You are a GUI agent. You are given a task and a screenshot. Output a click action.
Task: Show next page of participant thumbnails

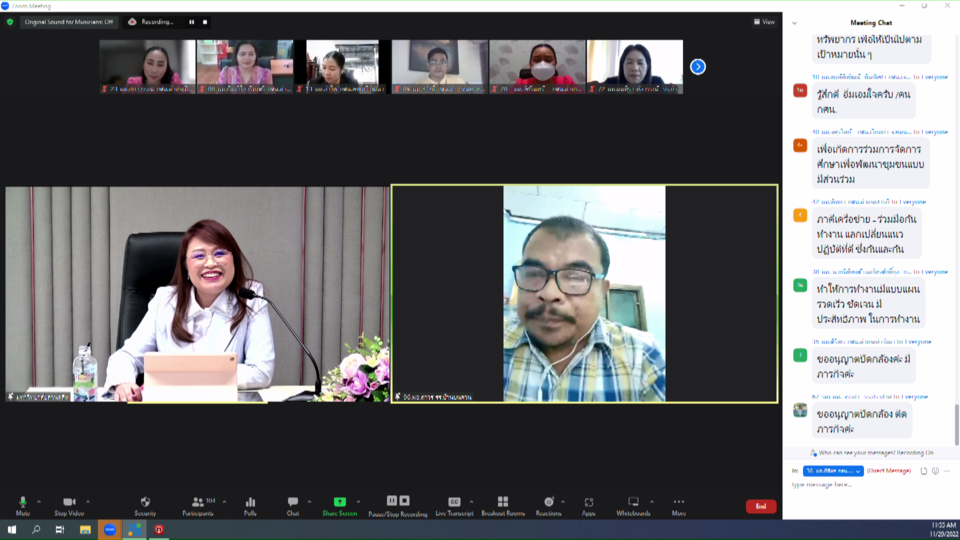[x=698, y=67]
